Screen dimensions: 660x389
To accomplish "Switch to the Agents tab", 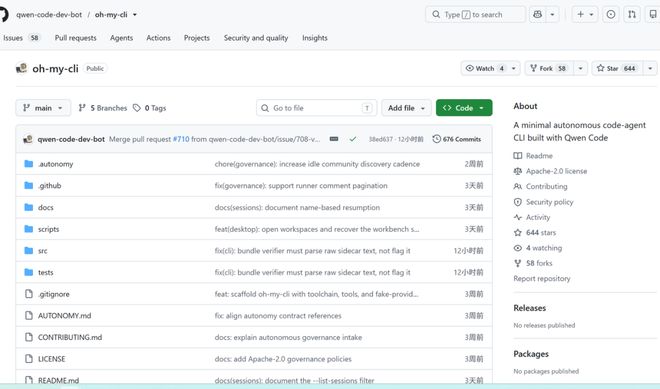I will point(121,38).
